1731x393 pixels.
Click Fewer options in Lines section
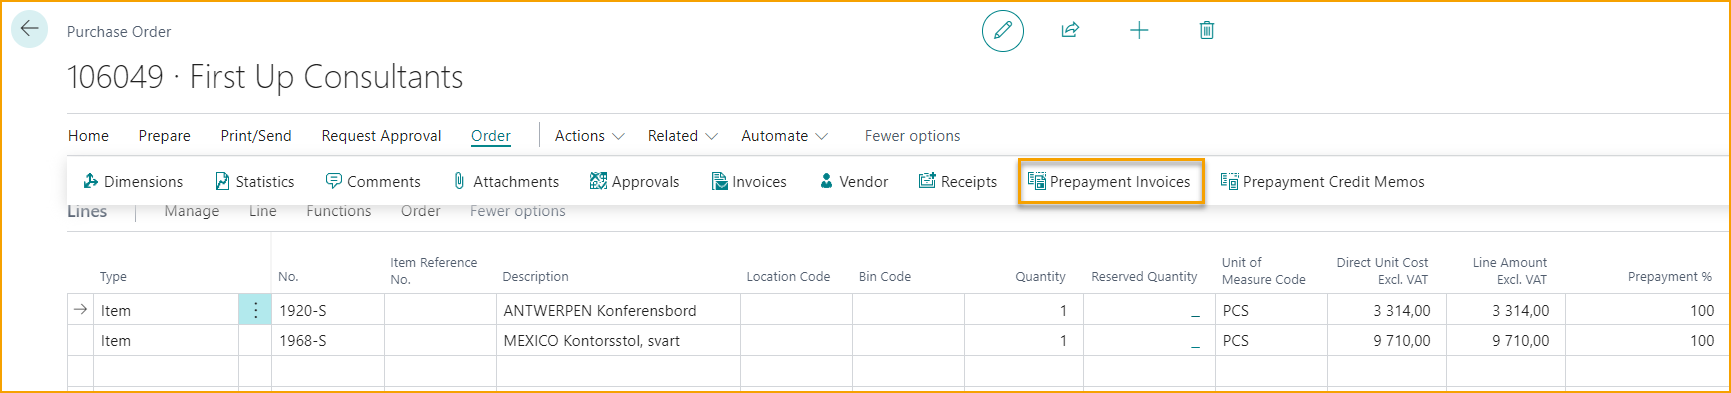click(518, 211)
